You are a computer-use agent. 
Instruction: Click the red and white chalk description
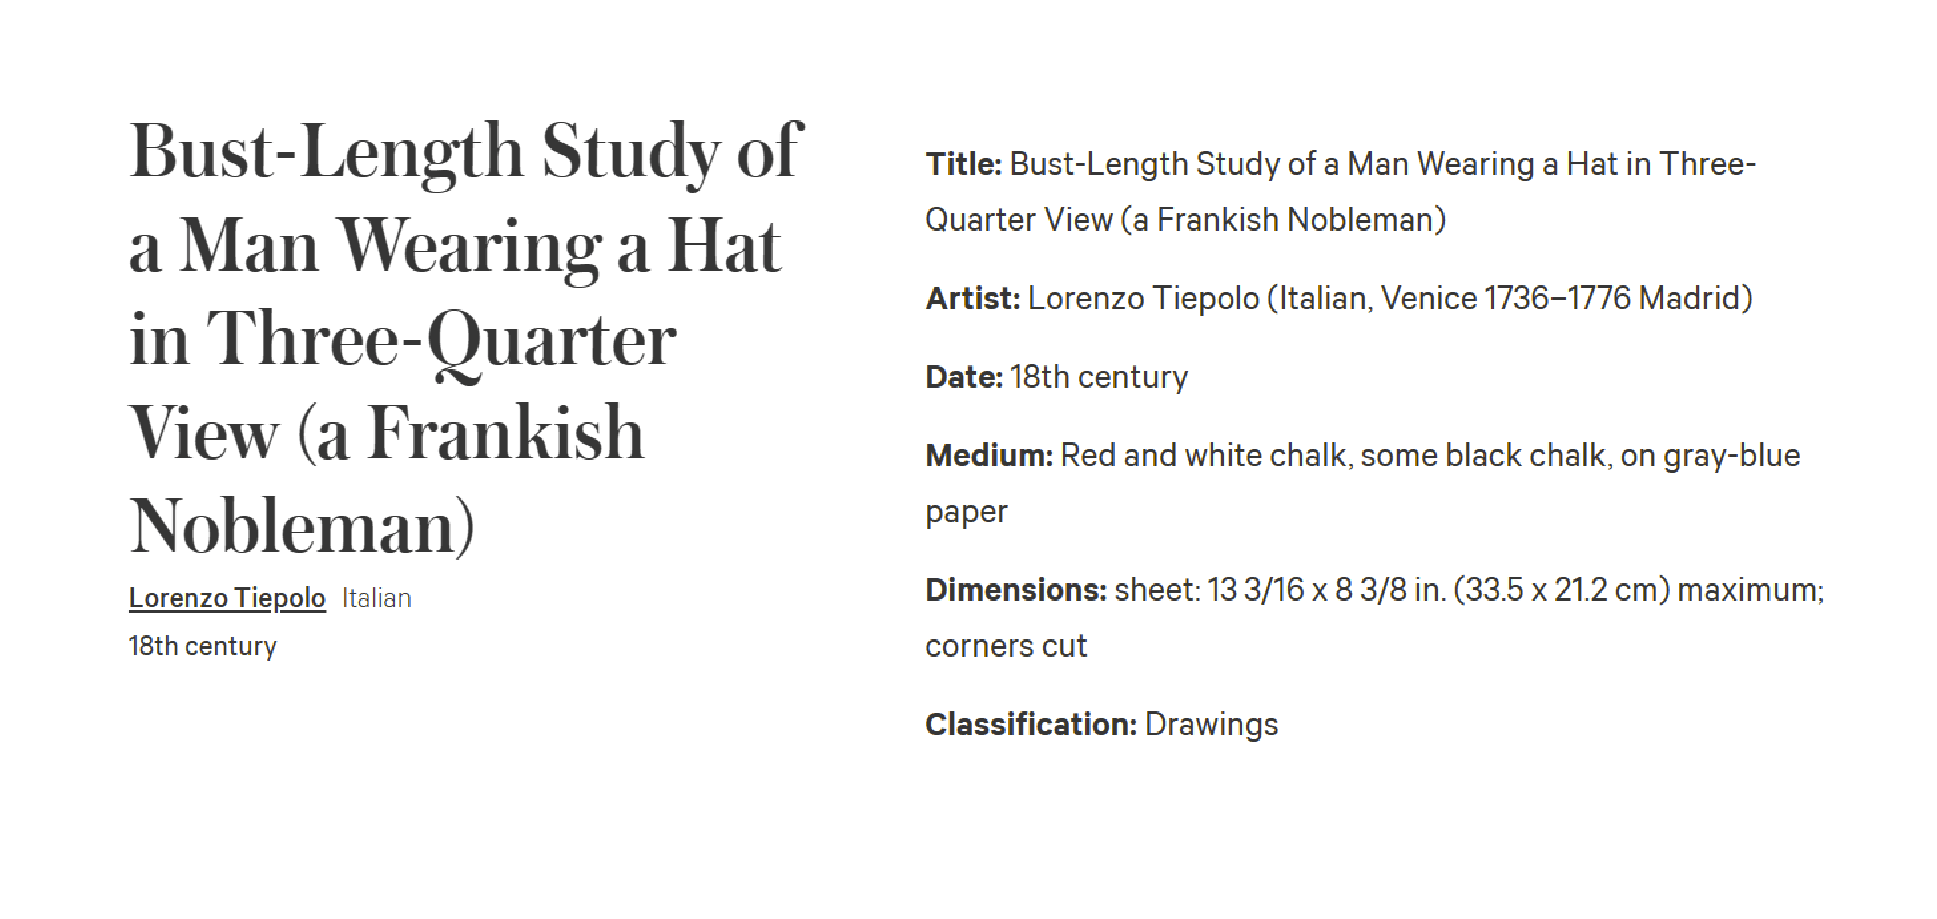coord(1430,456)
